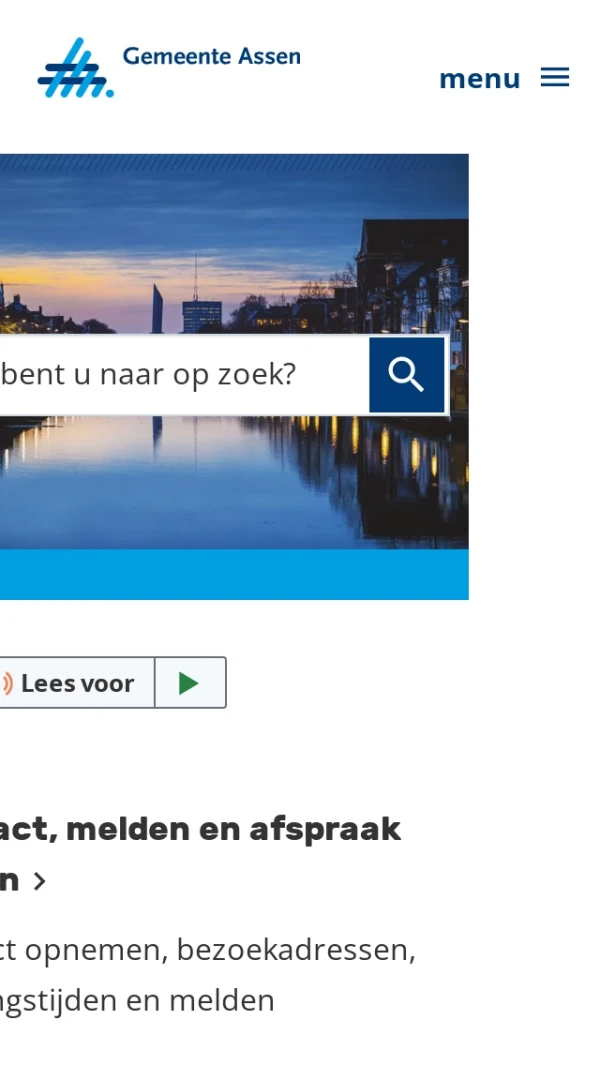The image size is (600, 1065).
Task: Click the evening canal hero photo sky
Action: pyautogui.click(x=204, y=211)
